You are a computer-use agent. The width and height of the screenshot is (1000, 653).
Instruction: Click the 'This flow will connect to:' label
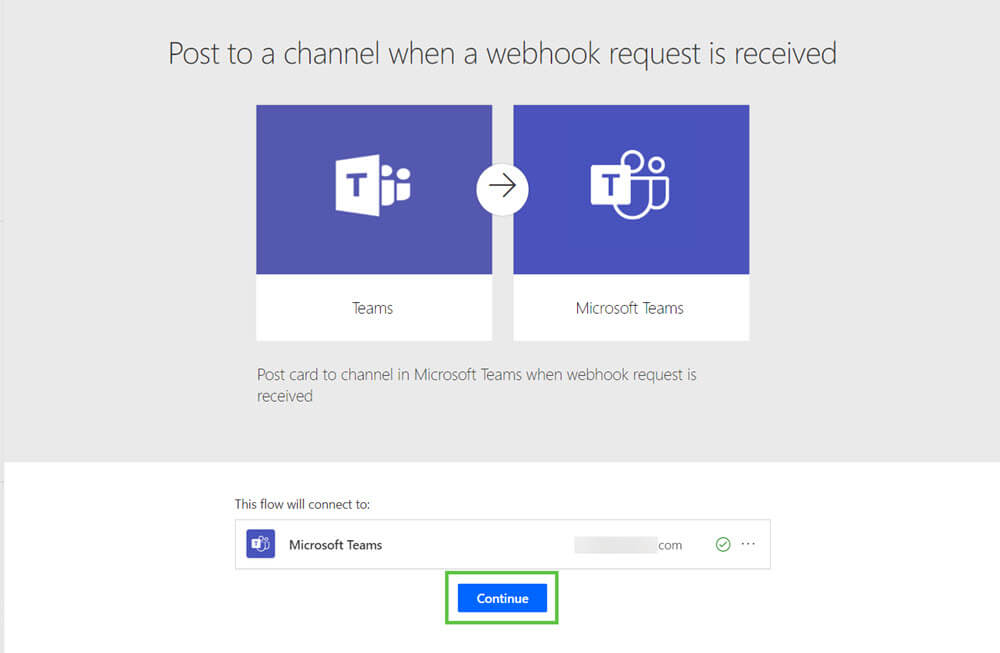302,504
